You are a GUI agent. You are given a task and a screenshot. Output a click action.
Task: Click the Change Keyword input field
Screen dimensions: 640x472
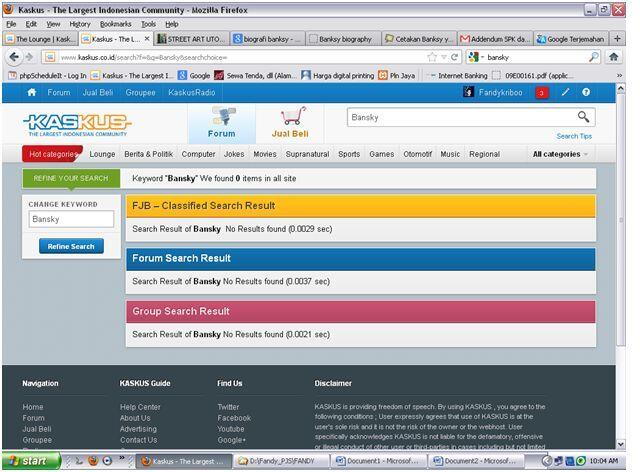pos(71,219)
